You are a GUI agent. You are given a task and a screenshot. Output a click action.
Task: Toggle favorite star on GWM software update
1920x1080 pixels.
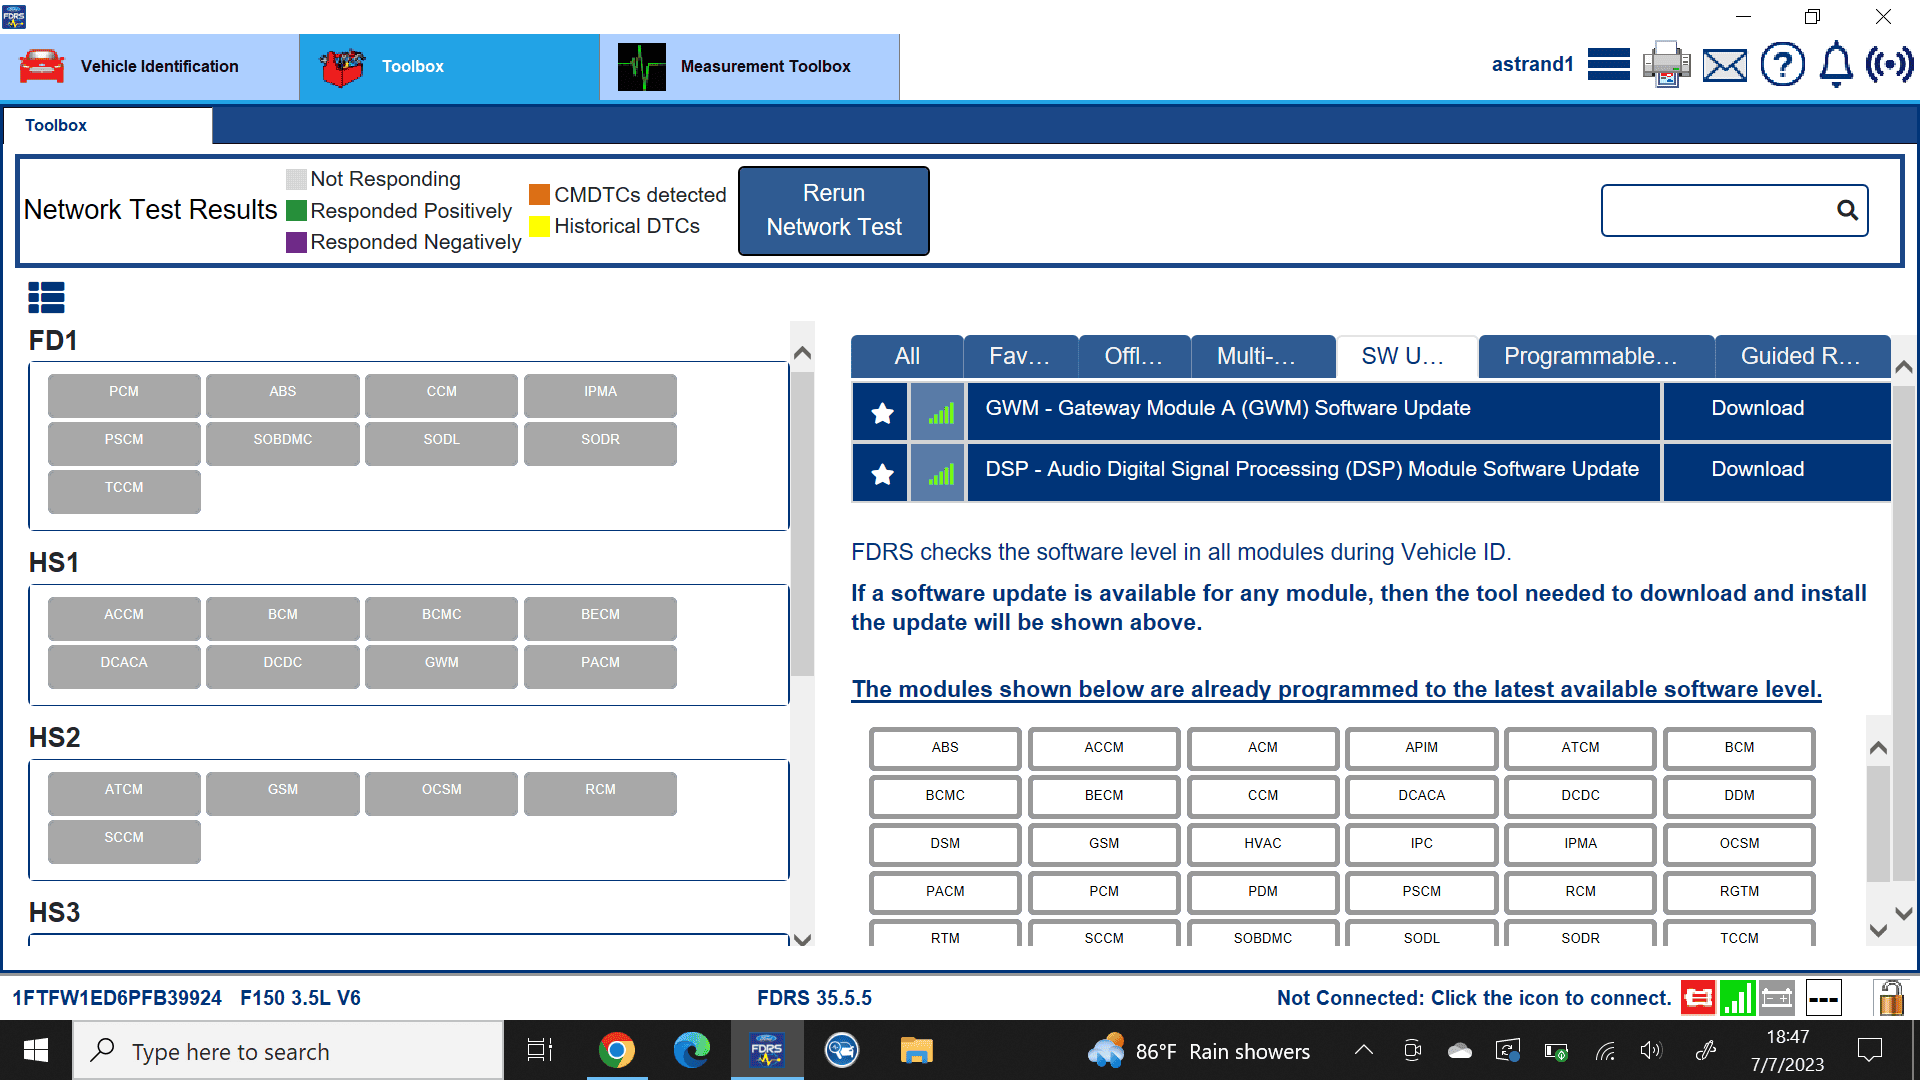coord(881,412)
